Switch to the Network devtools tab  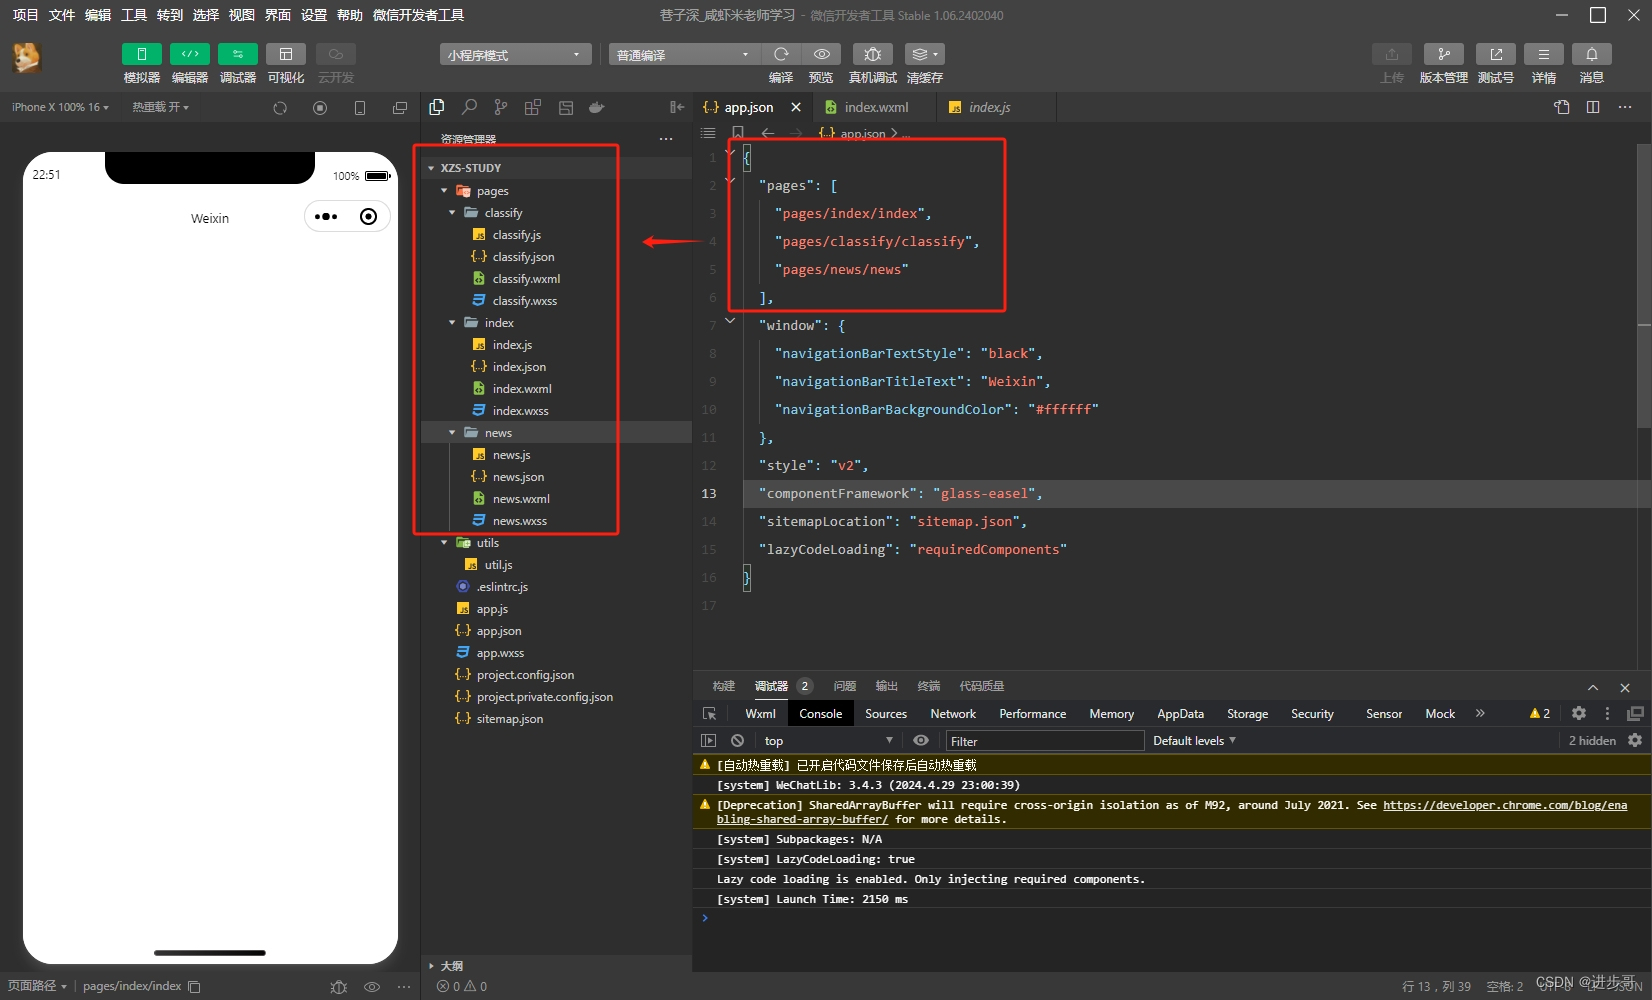point(953,714)
